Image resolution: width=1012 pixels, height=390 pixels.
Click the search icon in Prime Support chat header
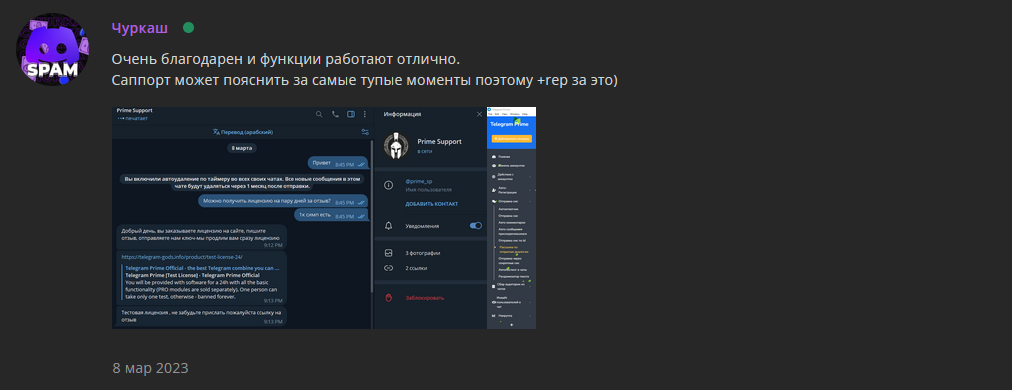coord(319,114)
